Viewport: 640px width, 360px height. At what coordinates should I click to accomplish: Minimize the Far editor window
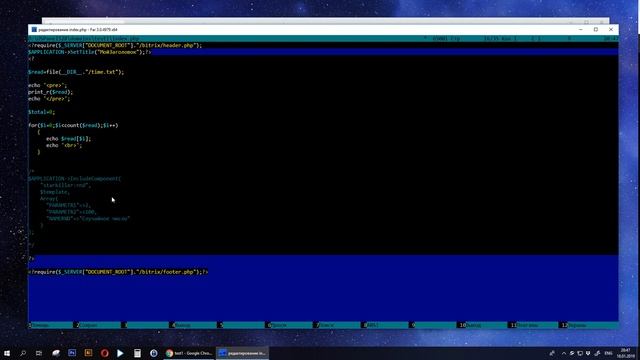click(x=581, y=29)
